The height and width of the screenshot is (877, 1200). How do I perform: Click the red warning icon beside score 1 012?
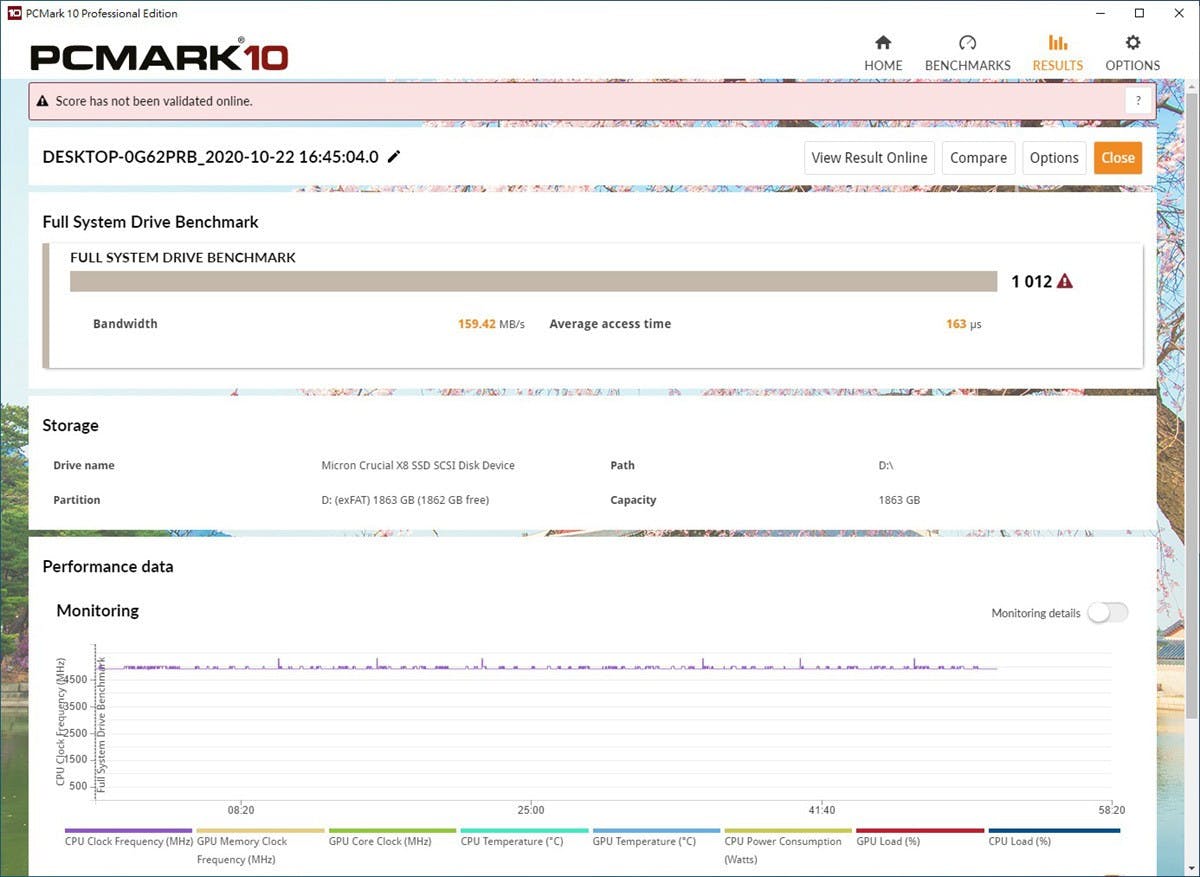[x=1065, y=282]
